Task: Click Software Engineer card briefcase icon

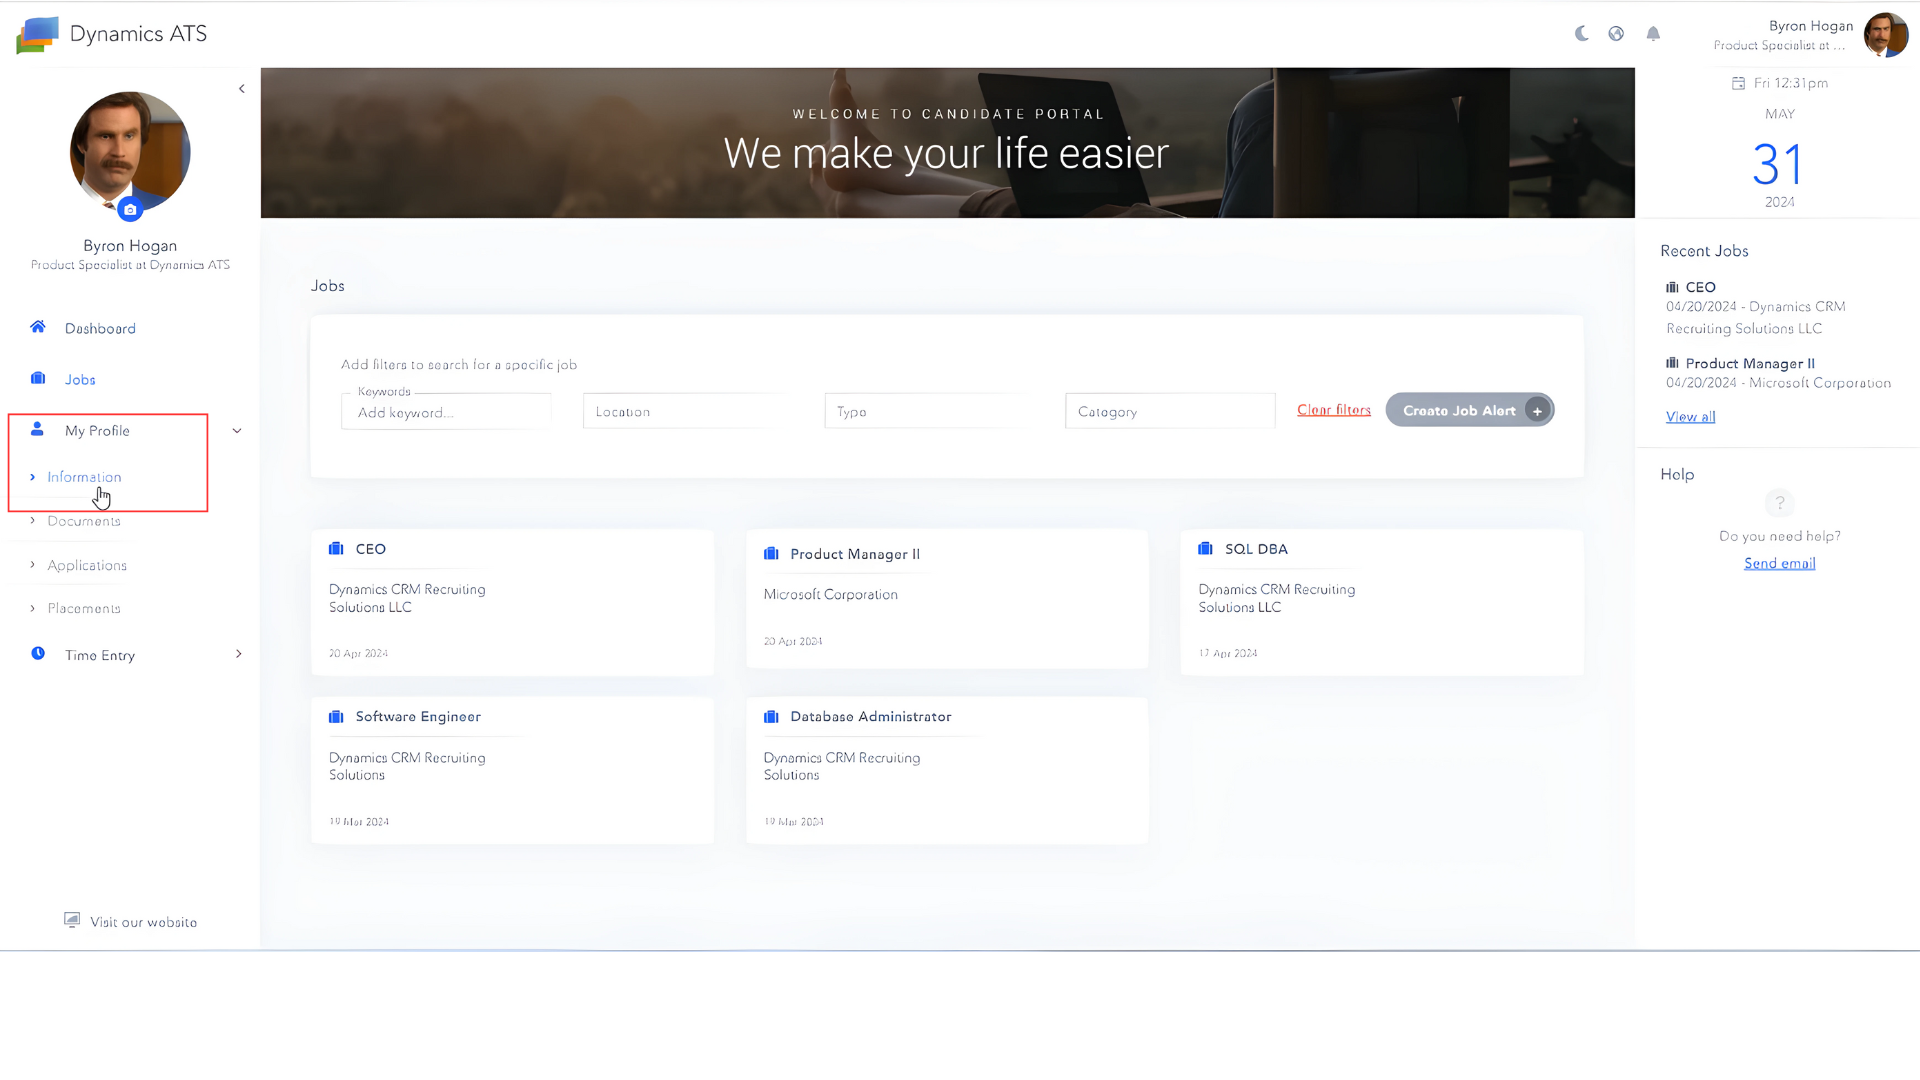Action: (x=336, y=716)
